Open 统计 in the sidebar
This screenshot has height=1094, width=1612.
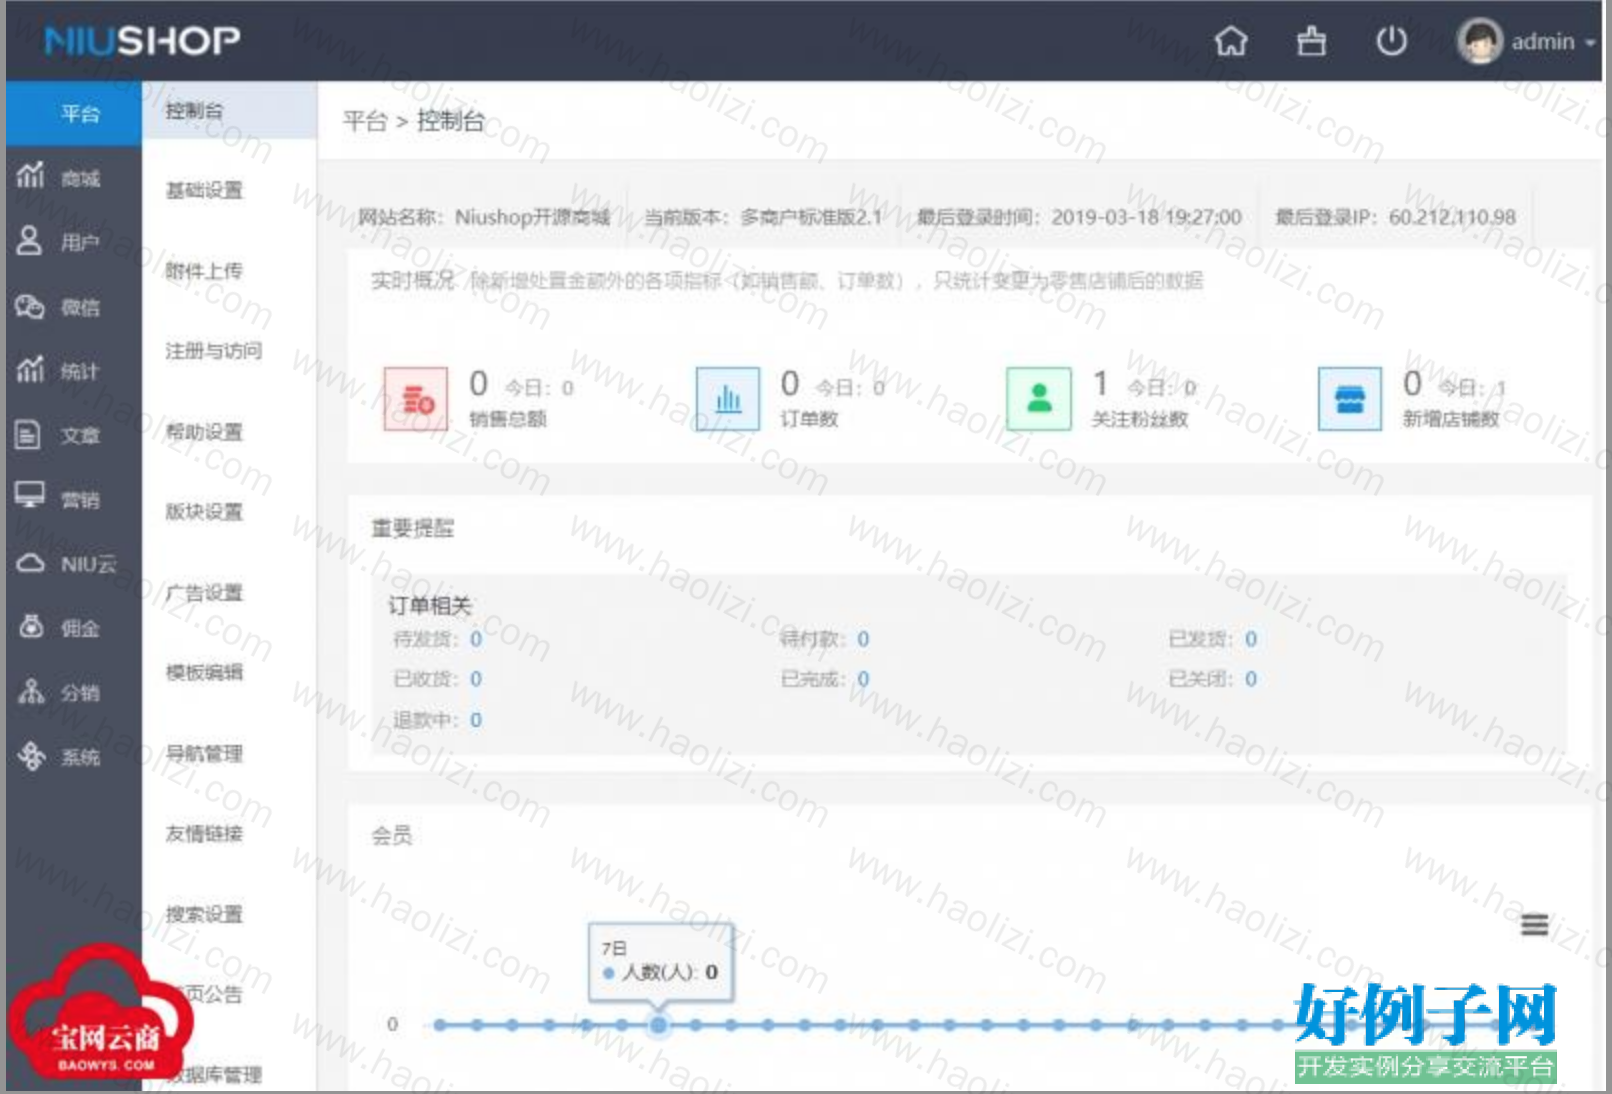(73, 371)
